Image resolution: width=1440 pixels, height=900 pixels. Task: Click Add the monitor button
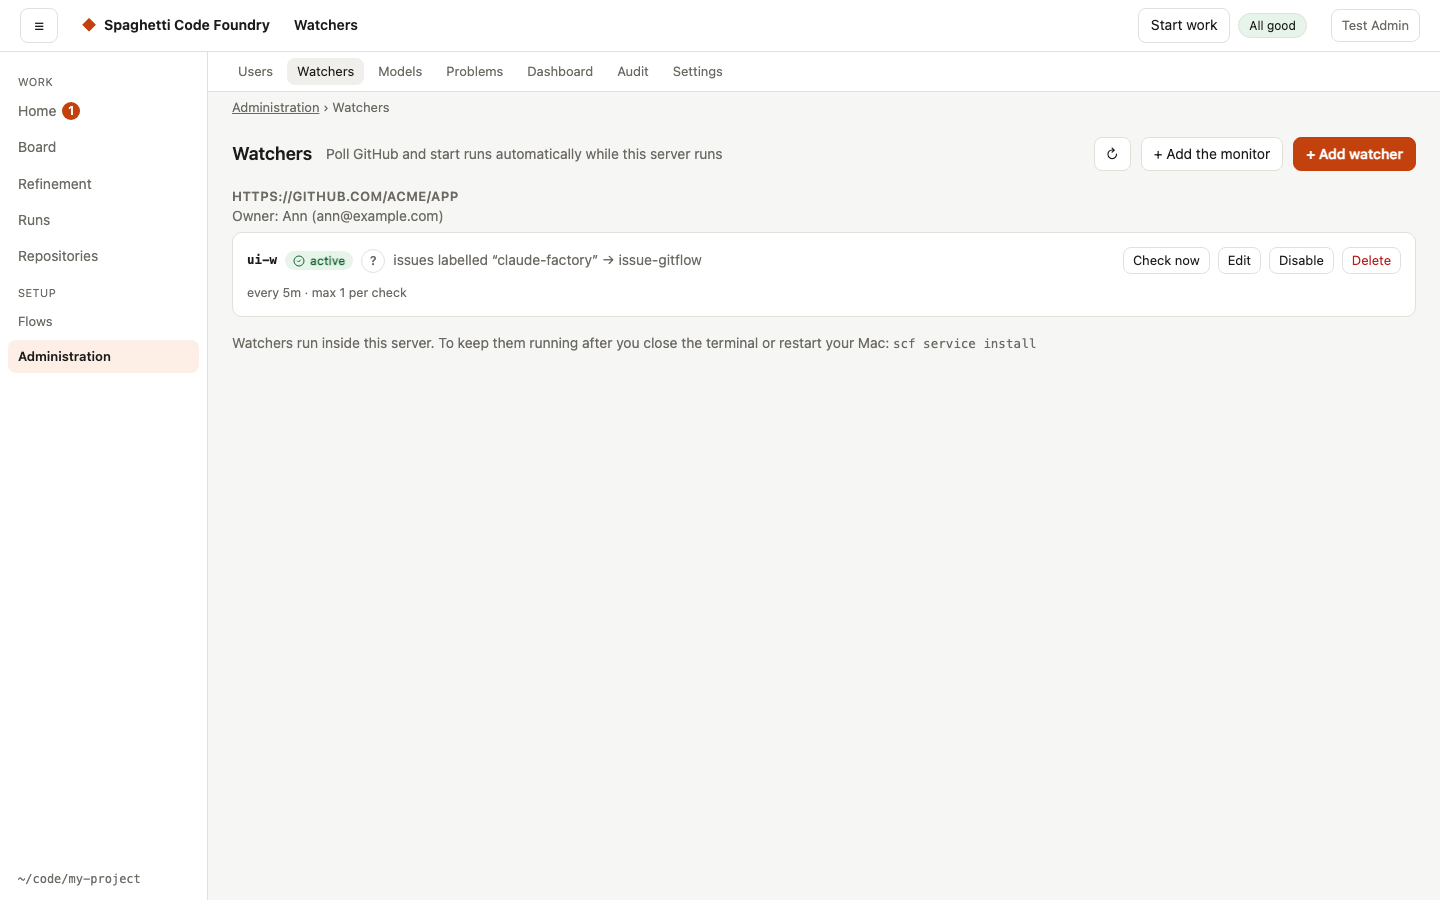click(1212, 154)
